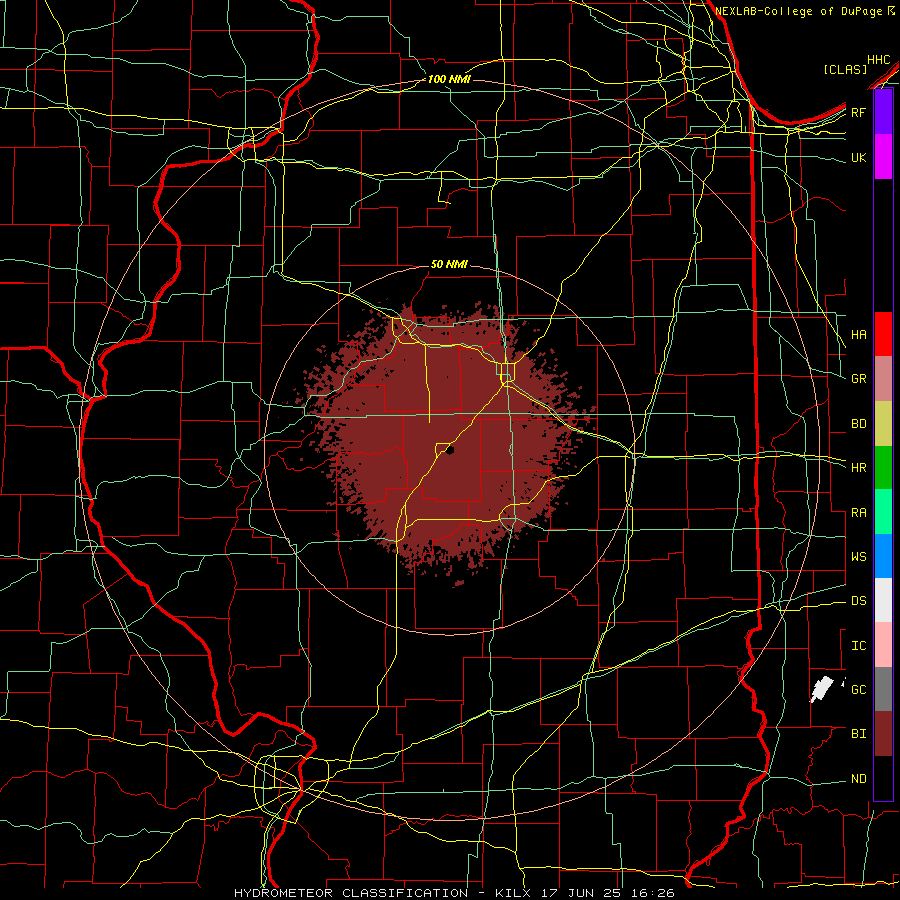Click the 'RF' legend label text
Image resolution: width=900 pixels, height=900 pixels.
click(x=859, y=112)
